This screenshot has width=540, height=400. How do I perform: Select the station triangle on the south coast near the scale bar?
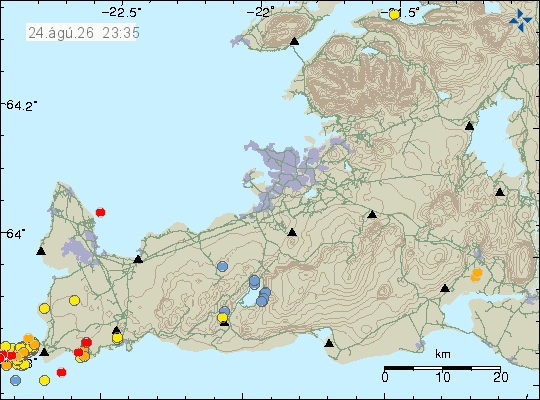point(329,343)
